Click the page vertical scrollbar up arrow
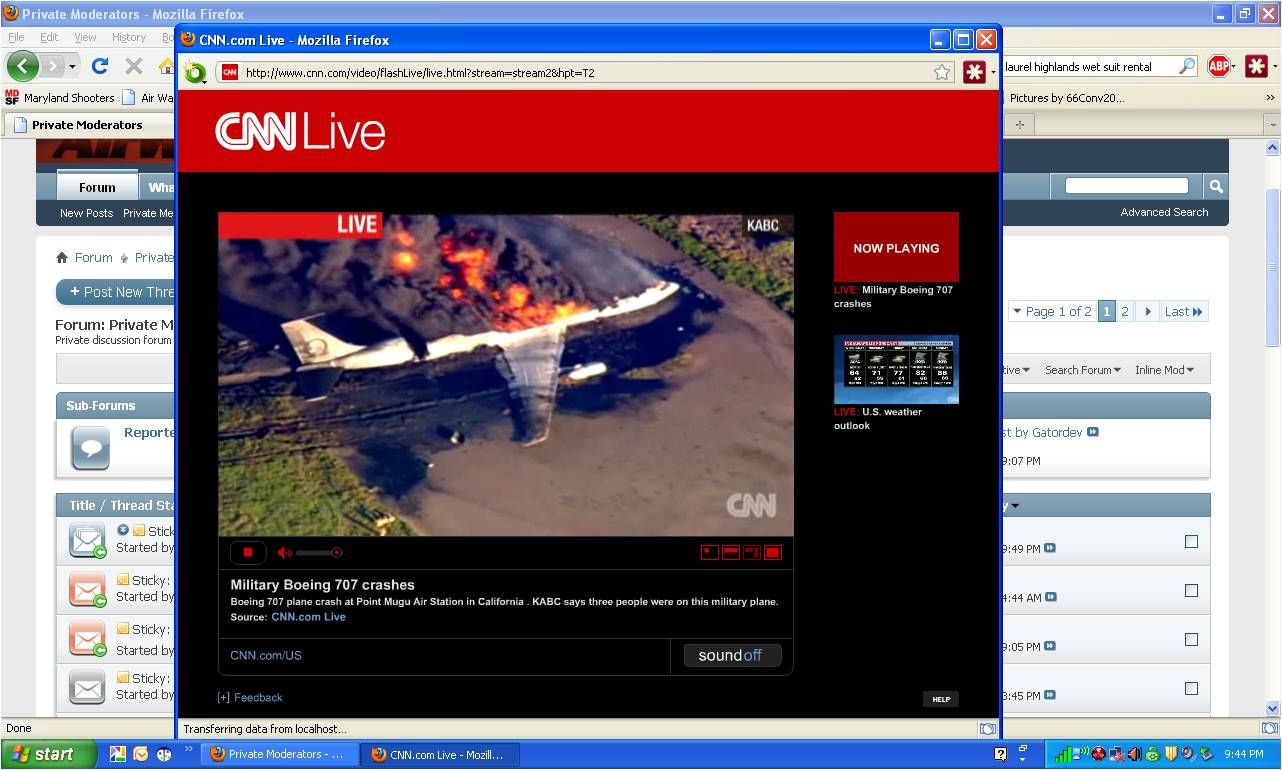The width and height of the screenshot is (1282, 770). pyautogui.click(x=1272, y=148)
